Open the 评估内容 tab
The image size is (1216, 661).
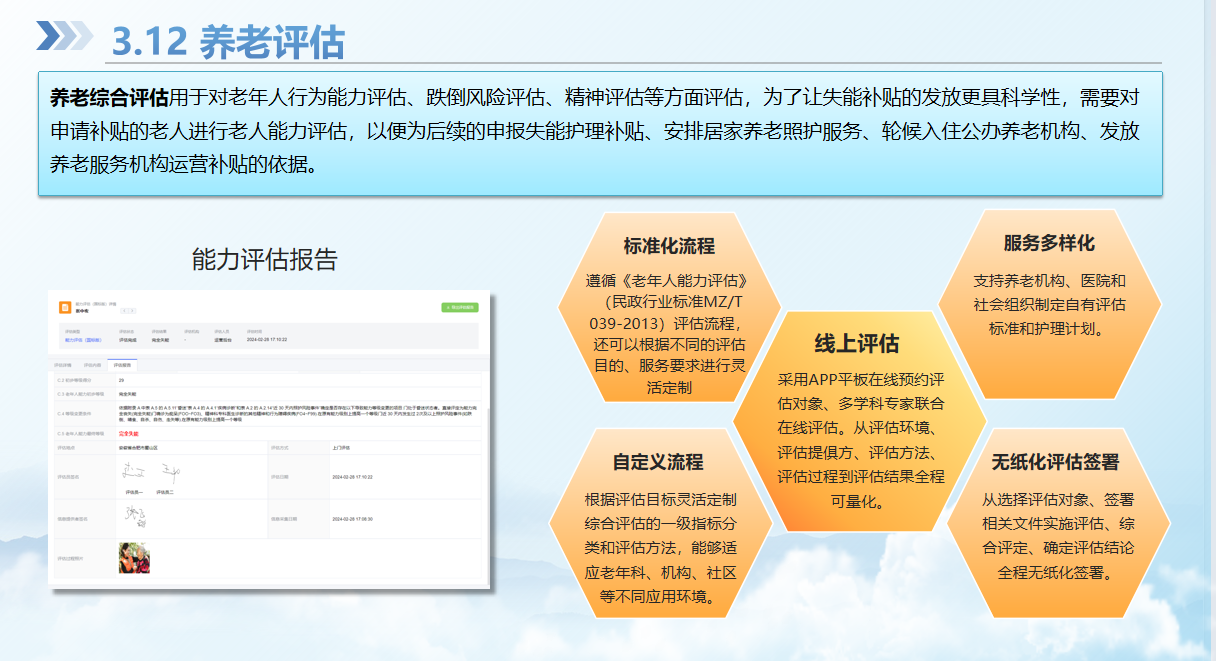coord(91,363)
